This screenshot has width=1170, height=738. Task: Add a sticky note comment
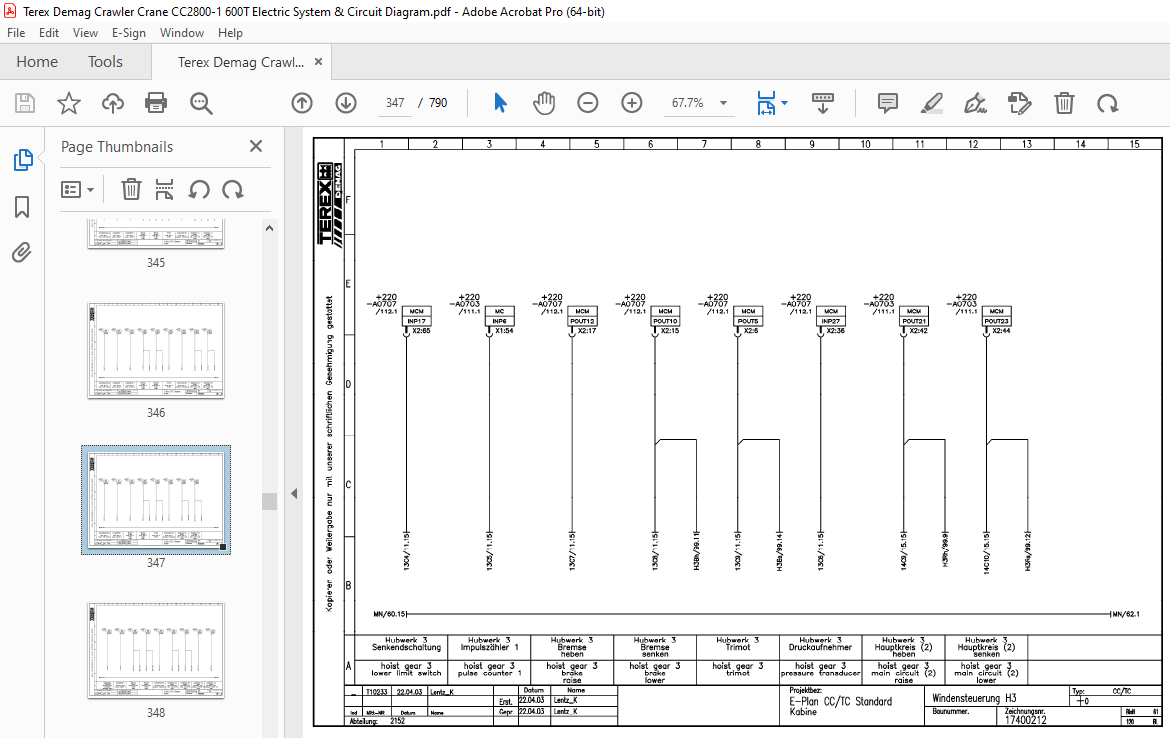pyautogui.click(x=887, y=103)
